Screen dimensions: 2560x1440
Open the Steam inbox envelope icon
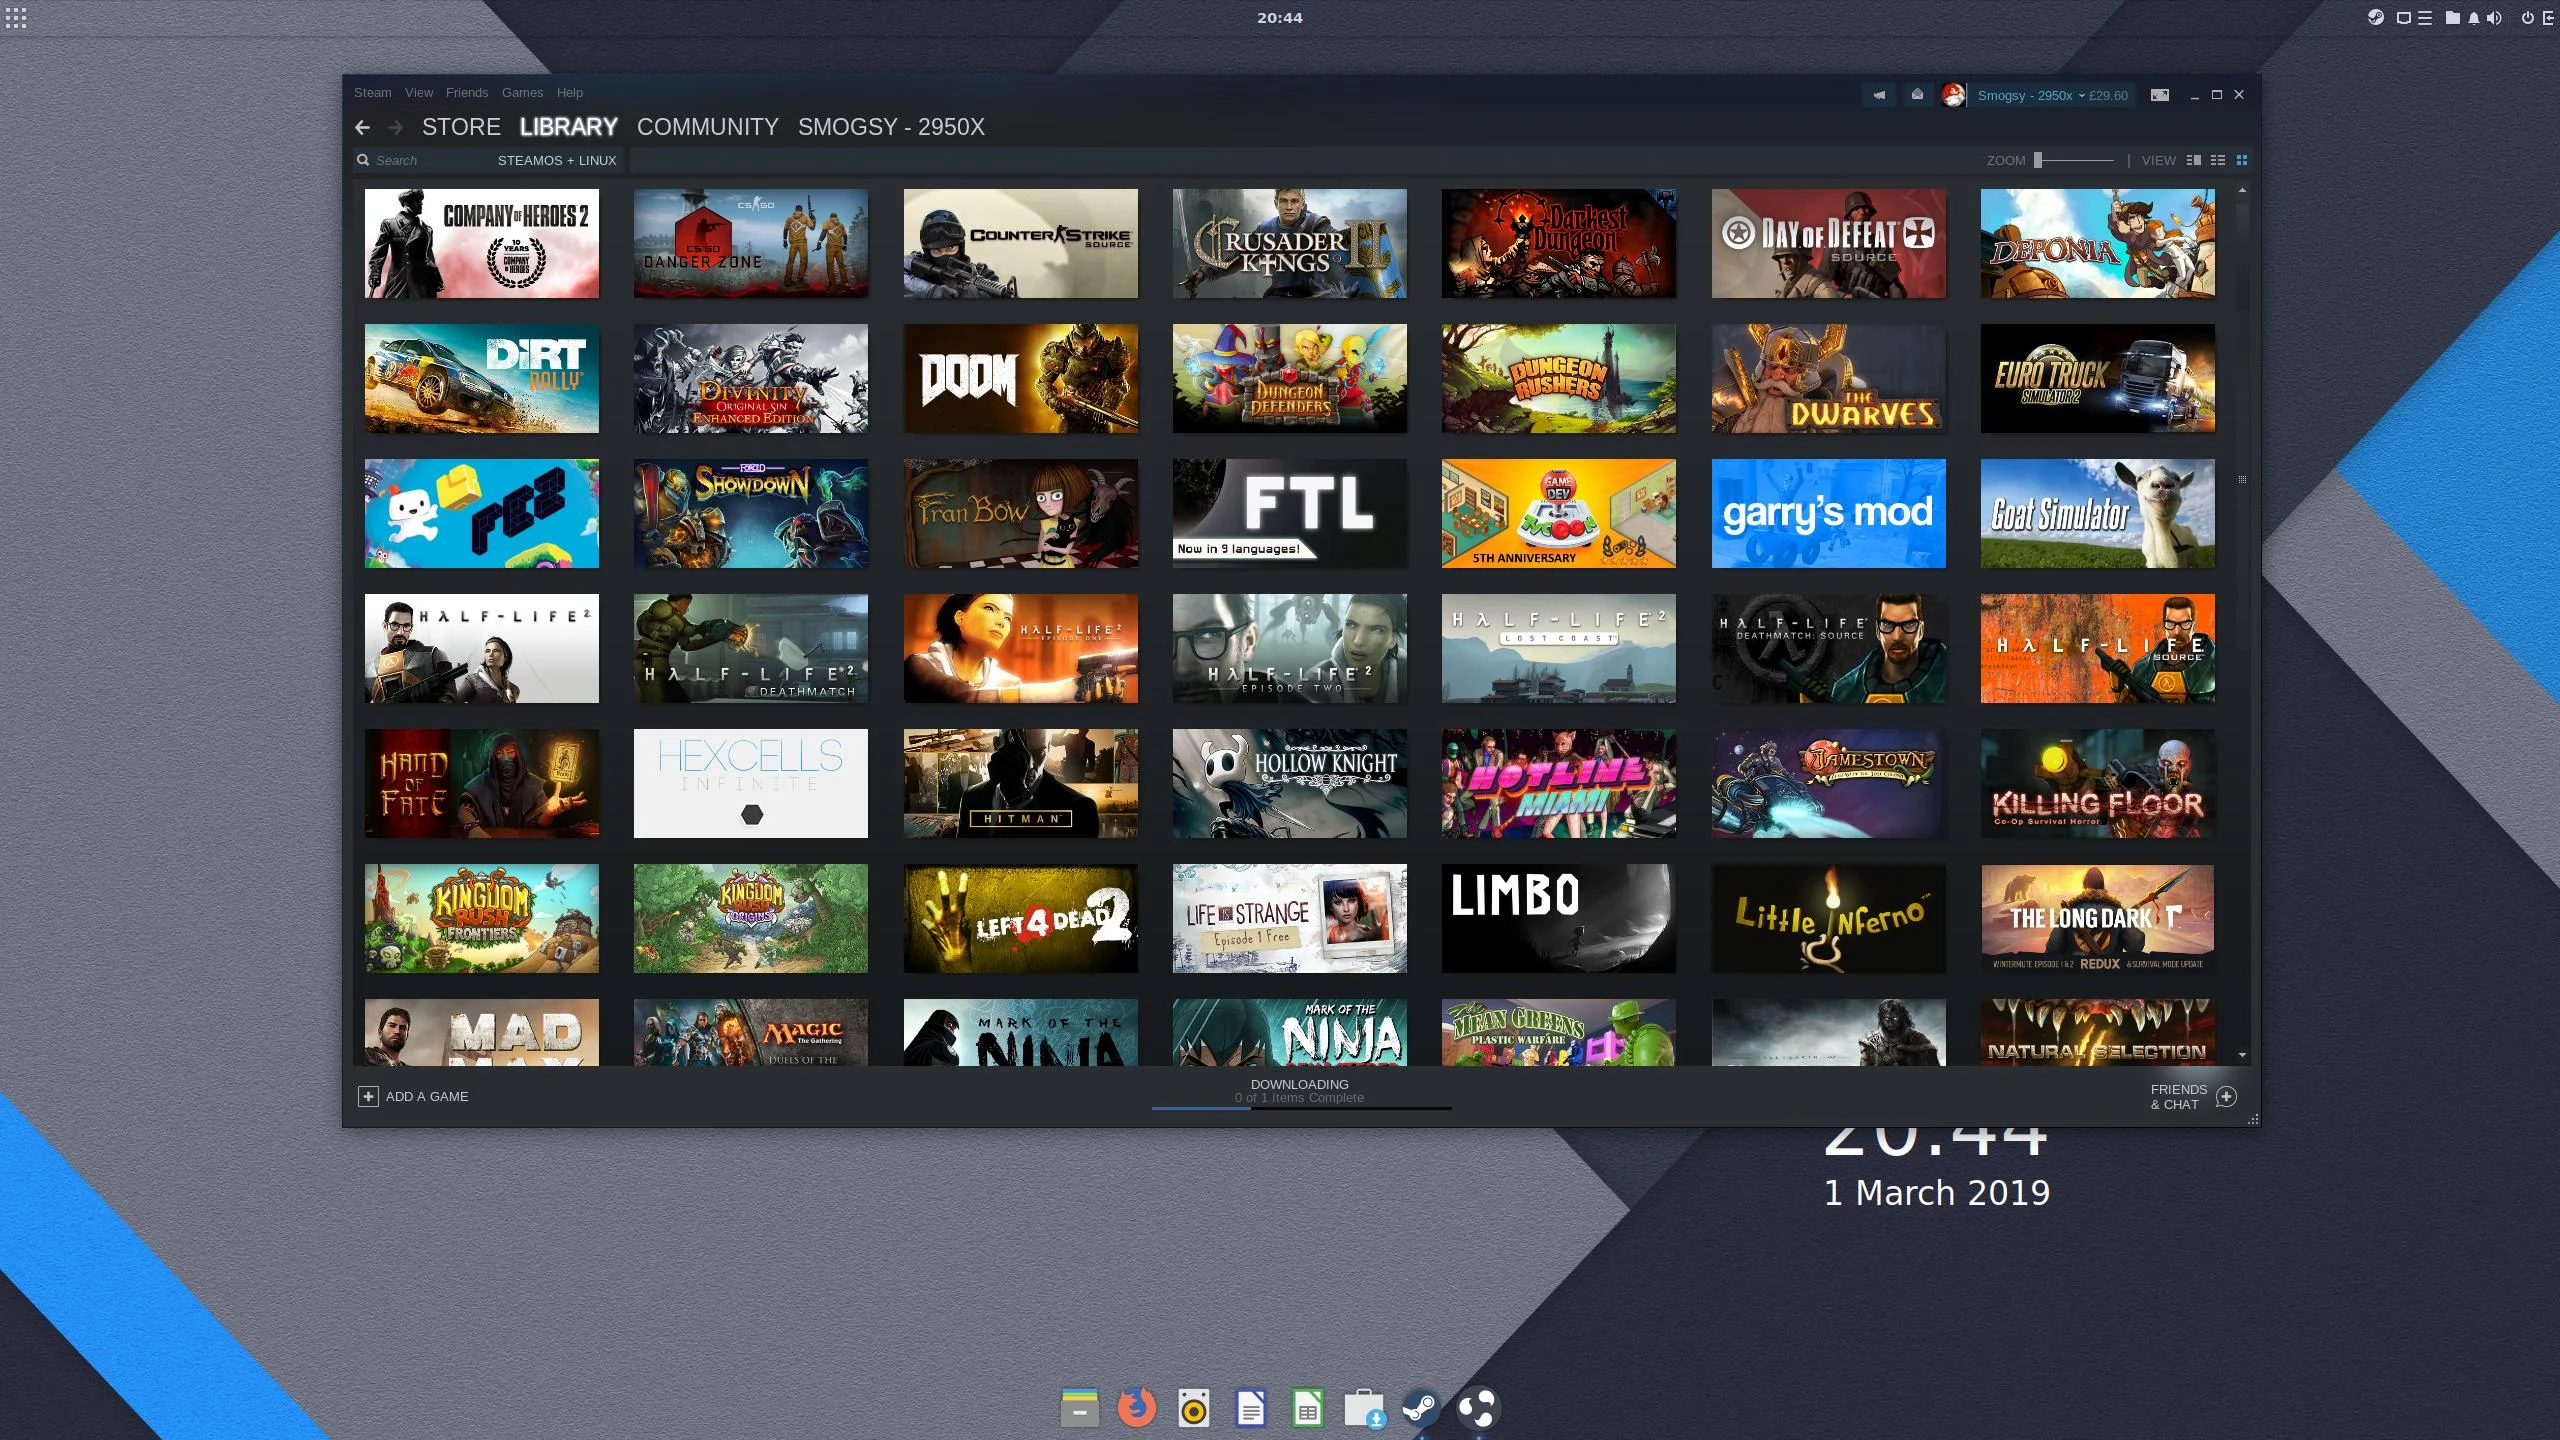[x=1917, y=95]
